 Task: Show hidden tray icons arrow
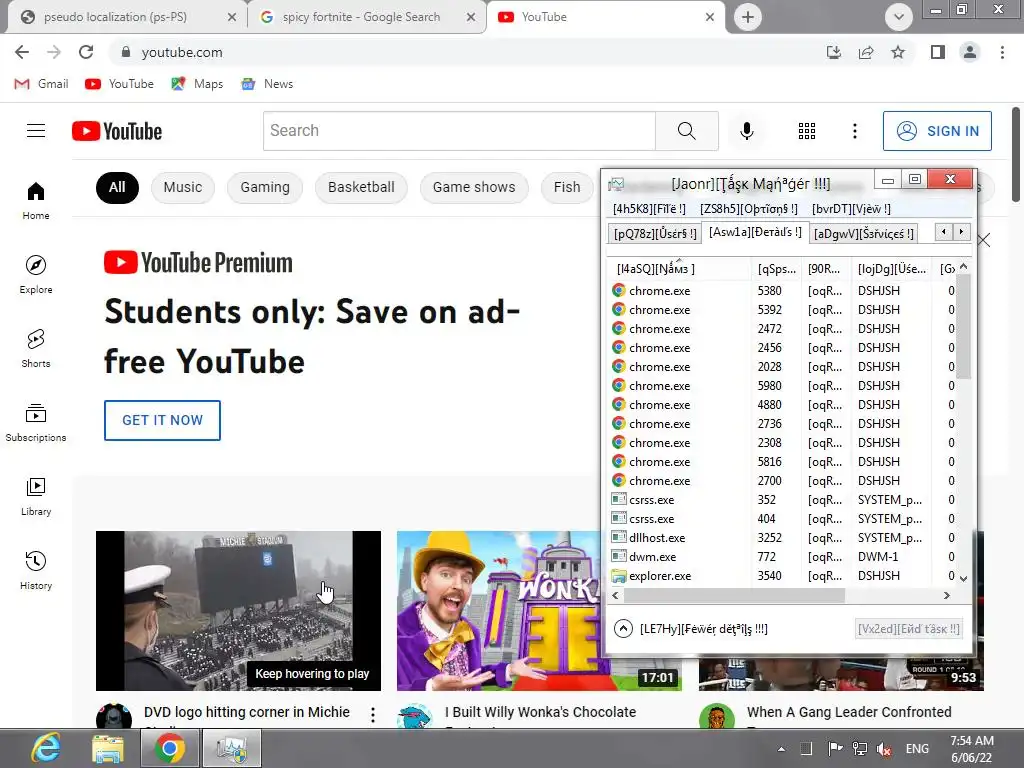(x=781, y=749)
